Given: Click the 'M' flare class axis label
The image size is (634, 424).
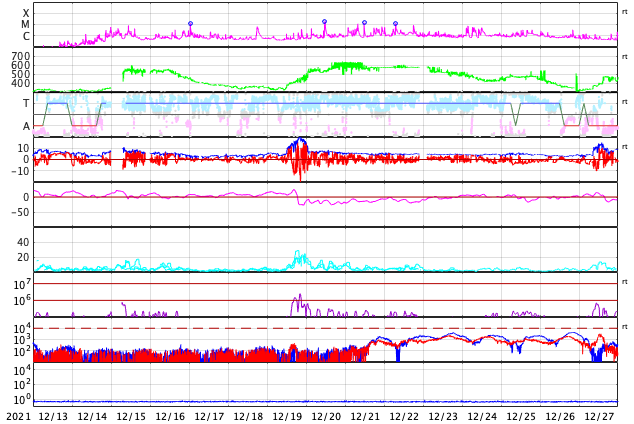Looking at the screenshot, I should pos(25,25).
